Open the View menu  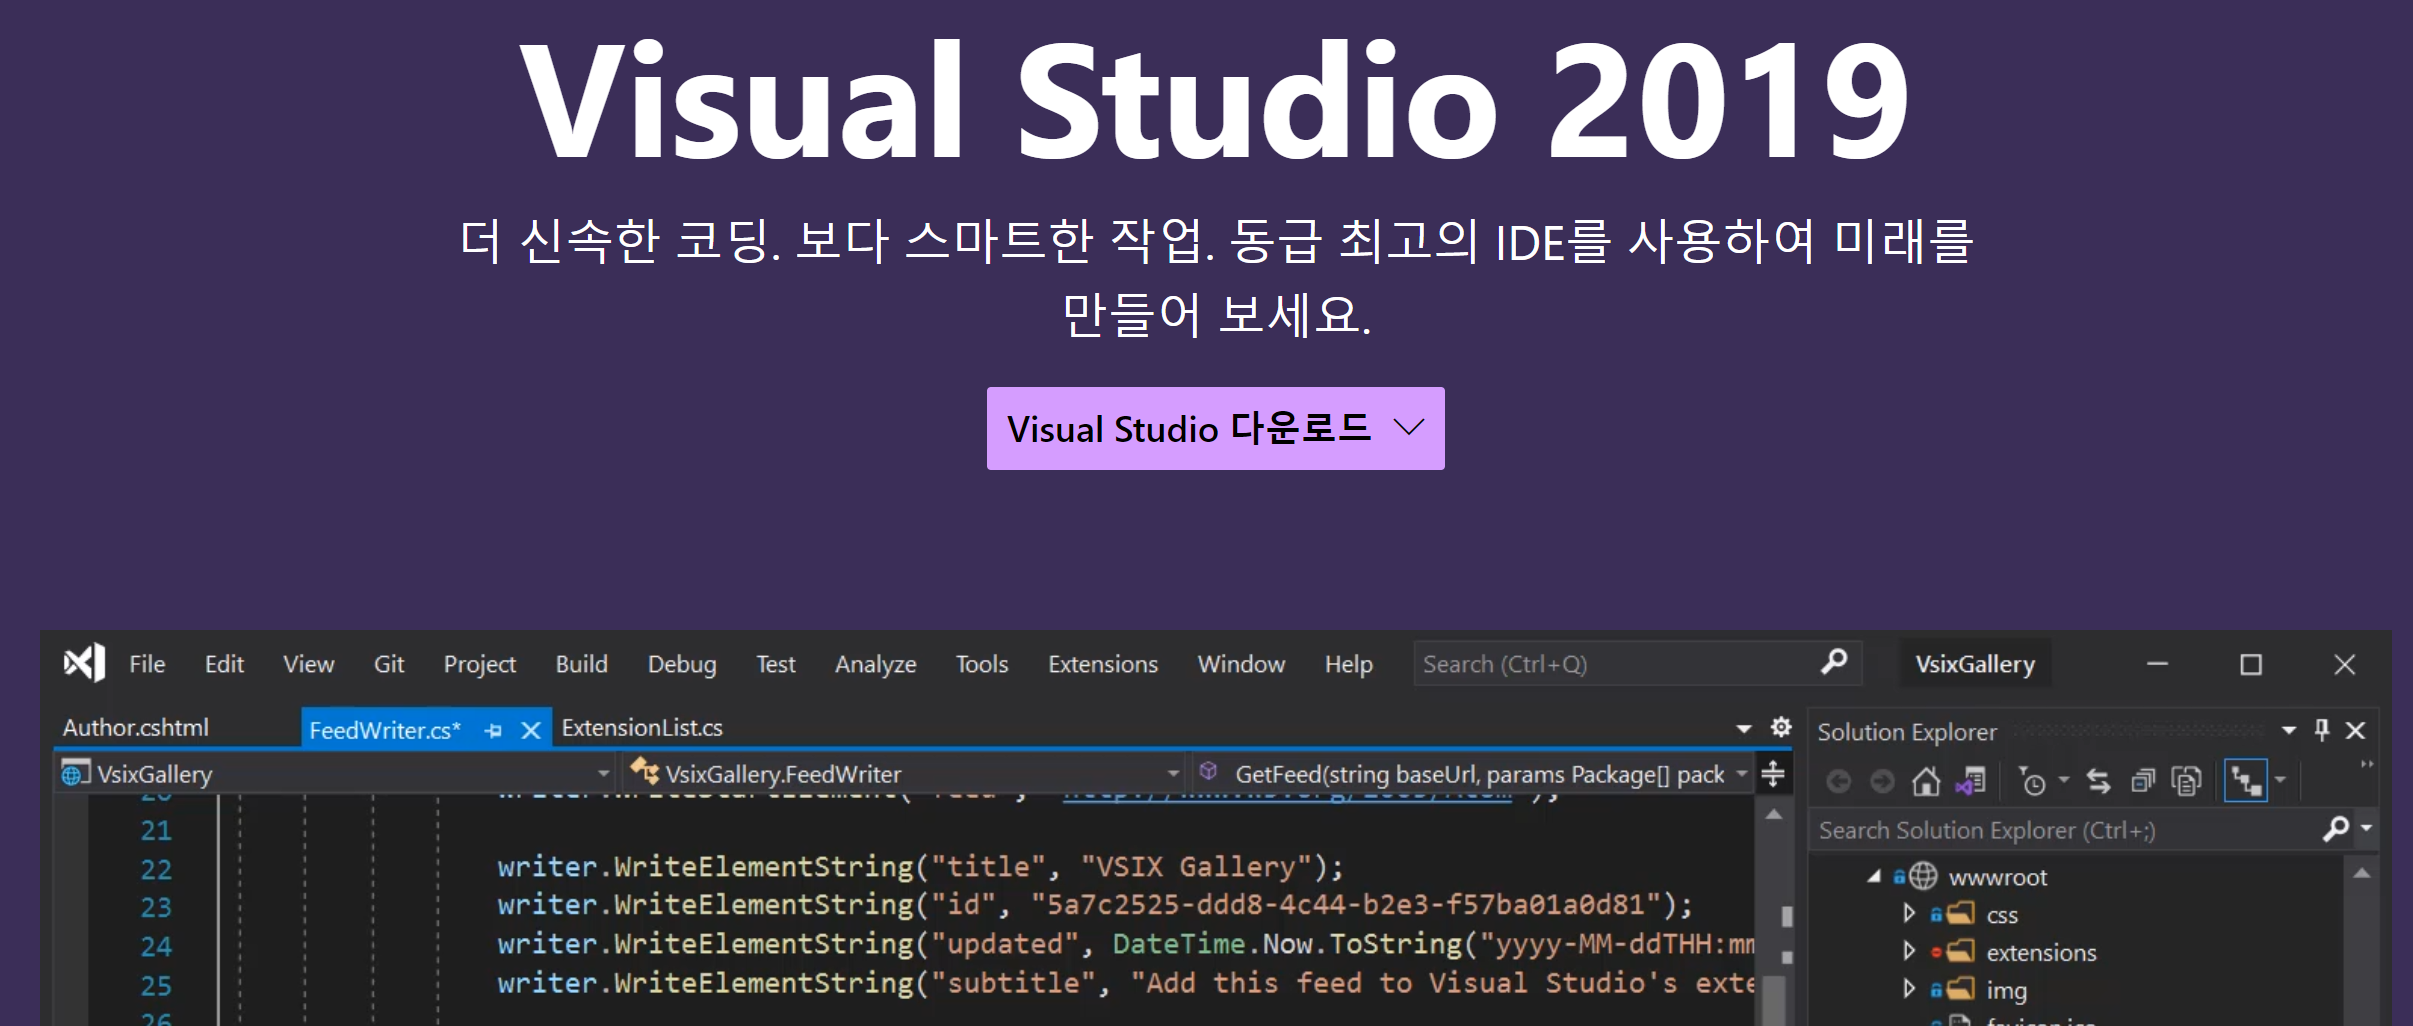(308, 664)
